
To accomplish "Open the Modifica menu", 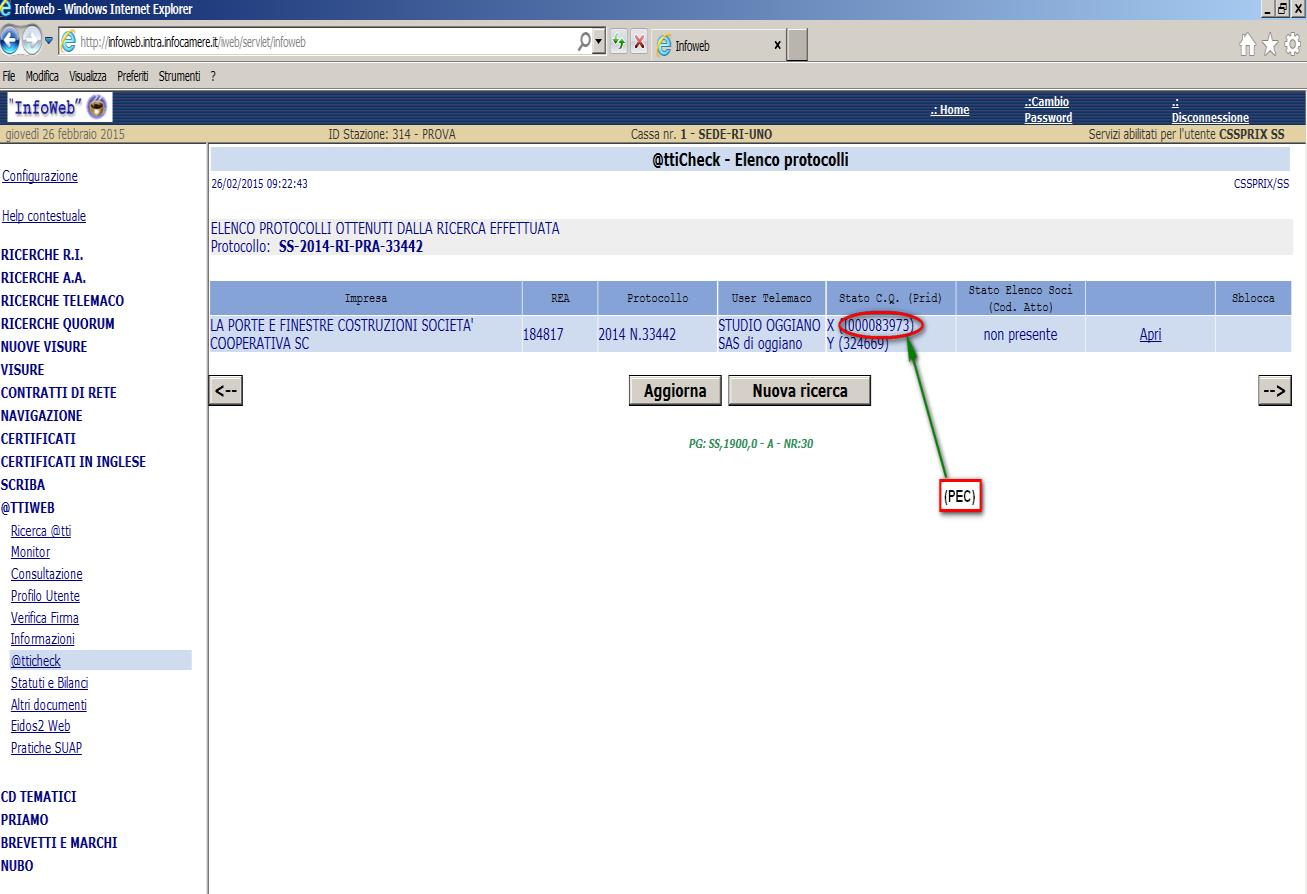I will (43, 77).
